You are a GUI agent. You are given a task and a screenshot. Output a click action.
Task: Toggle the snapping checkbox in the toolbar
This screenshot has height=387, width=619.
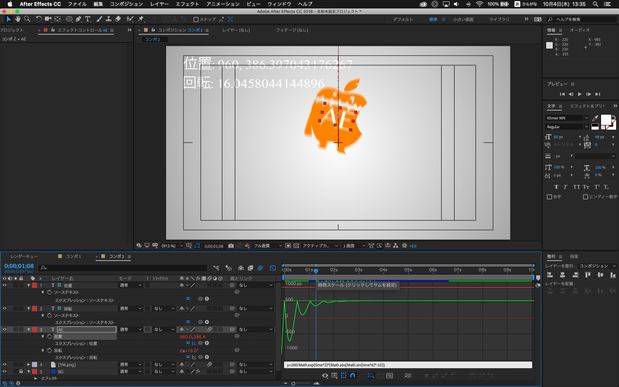click(x=196, y=19)
